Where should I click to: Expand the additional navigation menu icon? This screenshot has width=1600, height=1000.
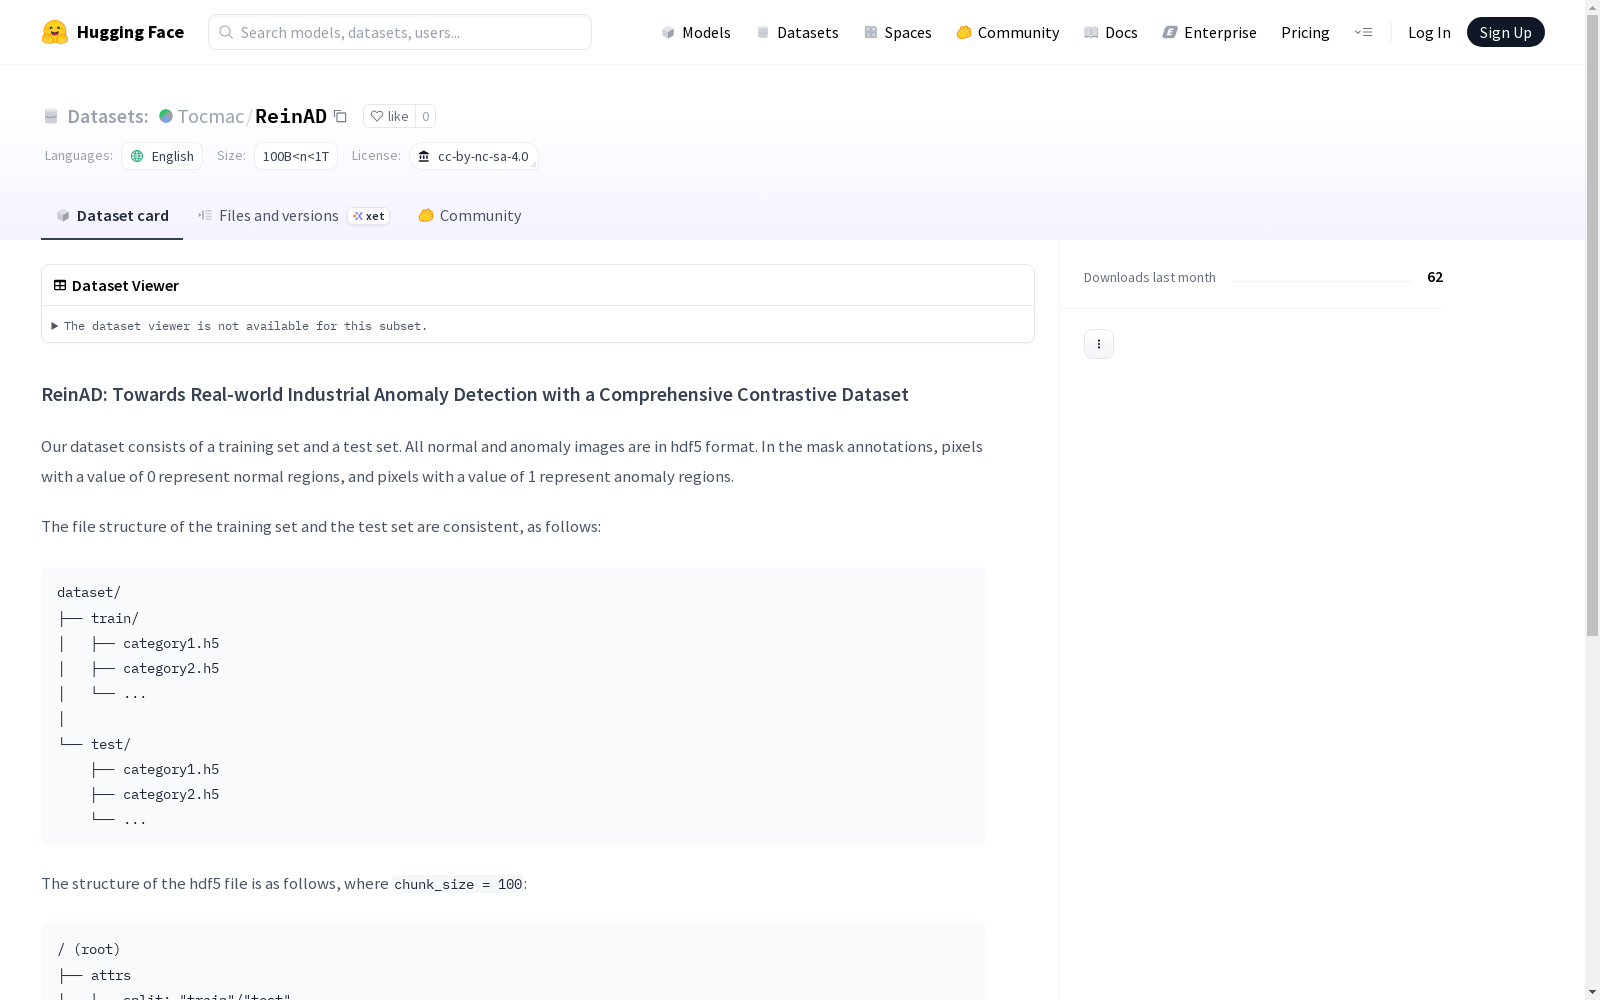1363,32
